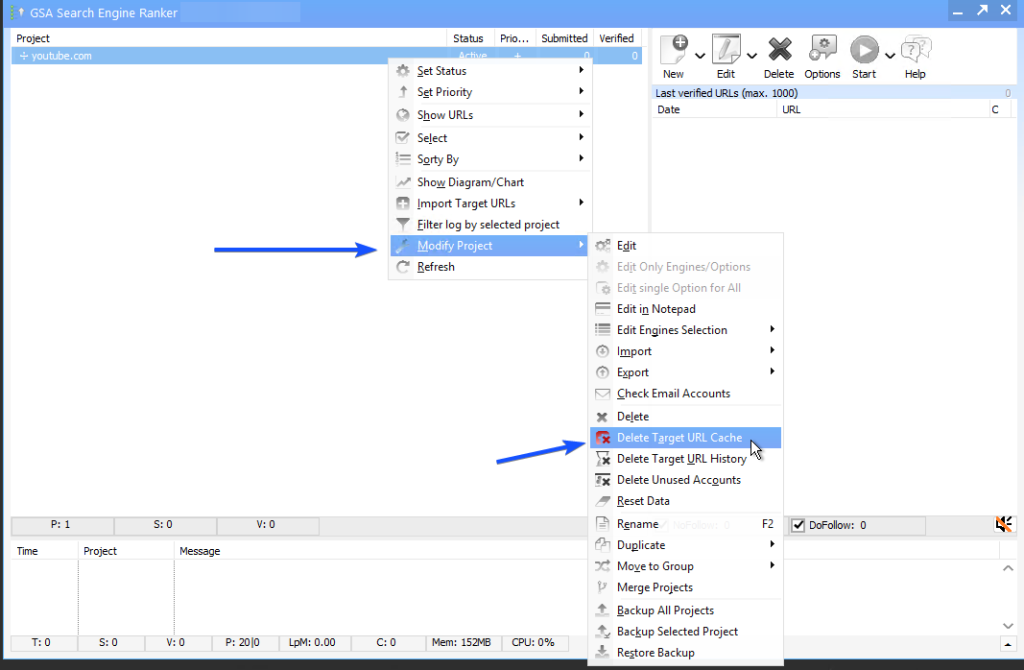This screenshot has height=670, width=1024.
Task: Choose Delete Target URL Cache
Action: [x=679, y=438]
